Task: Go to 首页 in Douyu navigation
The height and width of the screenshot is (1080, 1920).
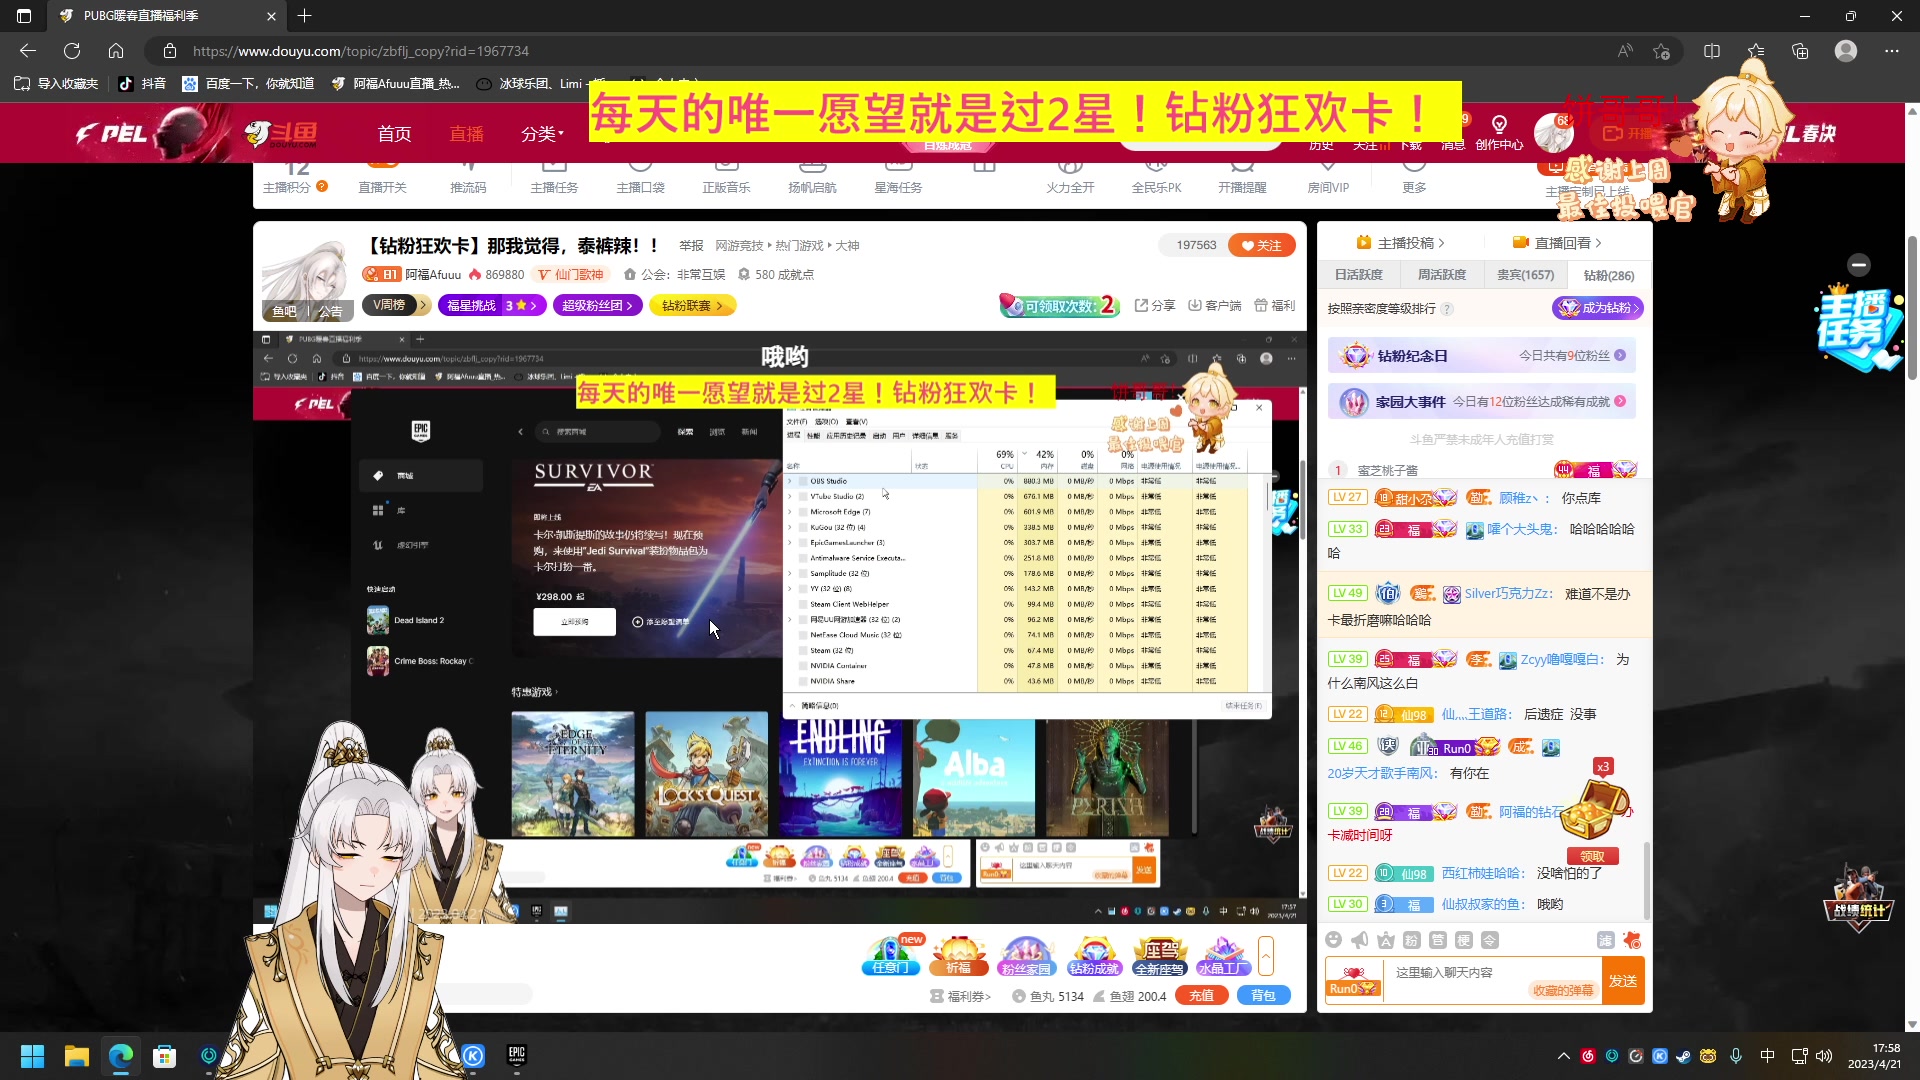Action: click(x=394, y=134)
